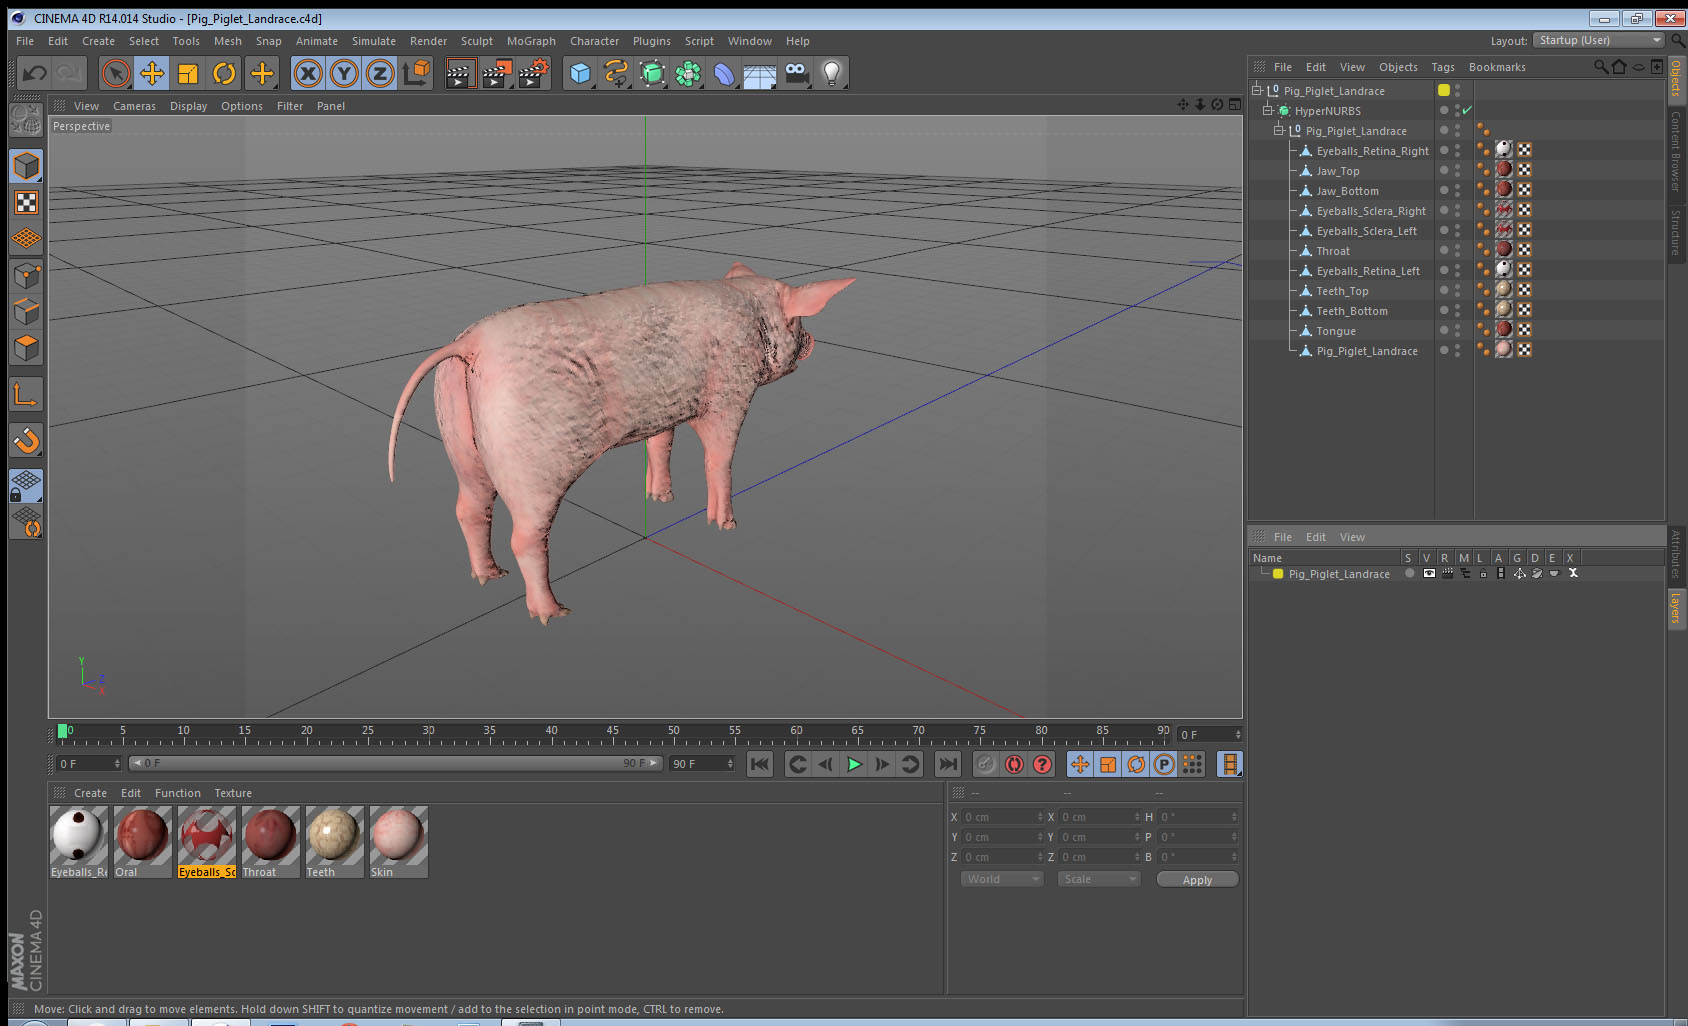Screen dimensions: 1688x1026
Task: Select the Oral material swatch
Action: 142,842
